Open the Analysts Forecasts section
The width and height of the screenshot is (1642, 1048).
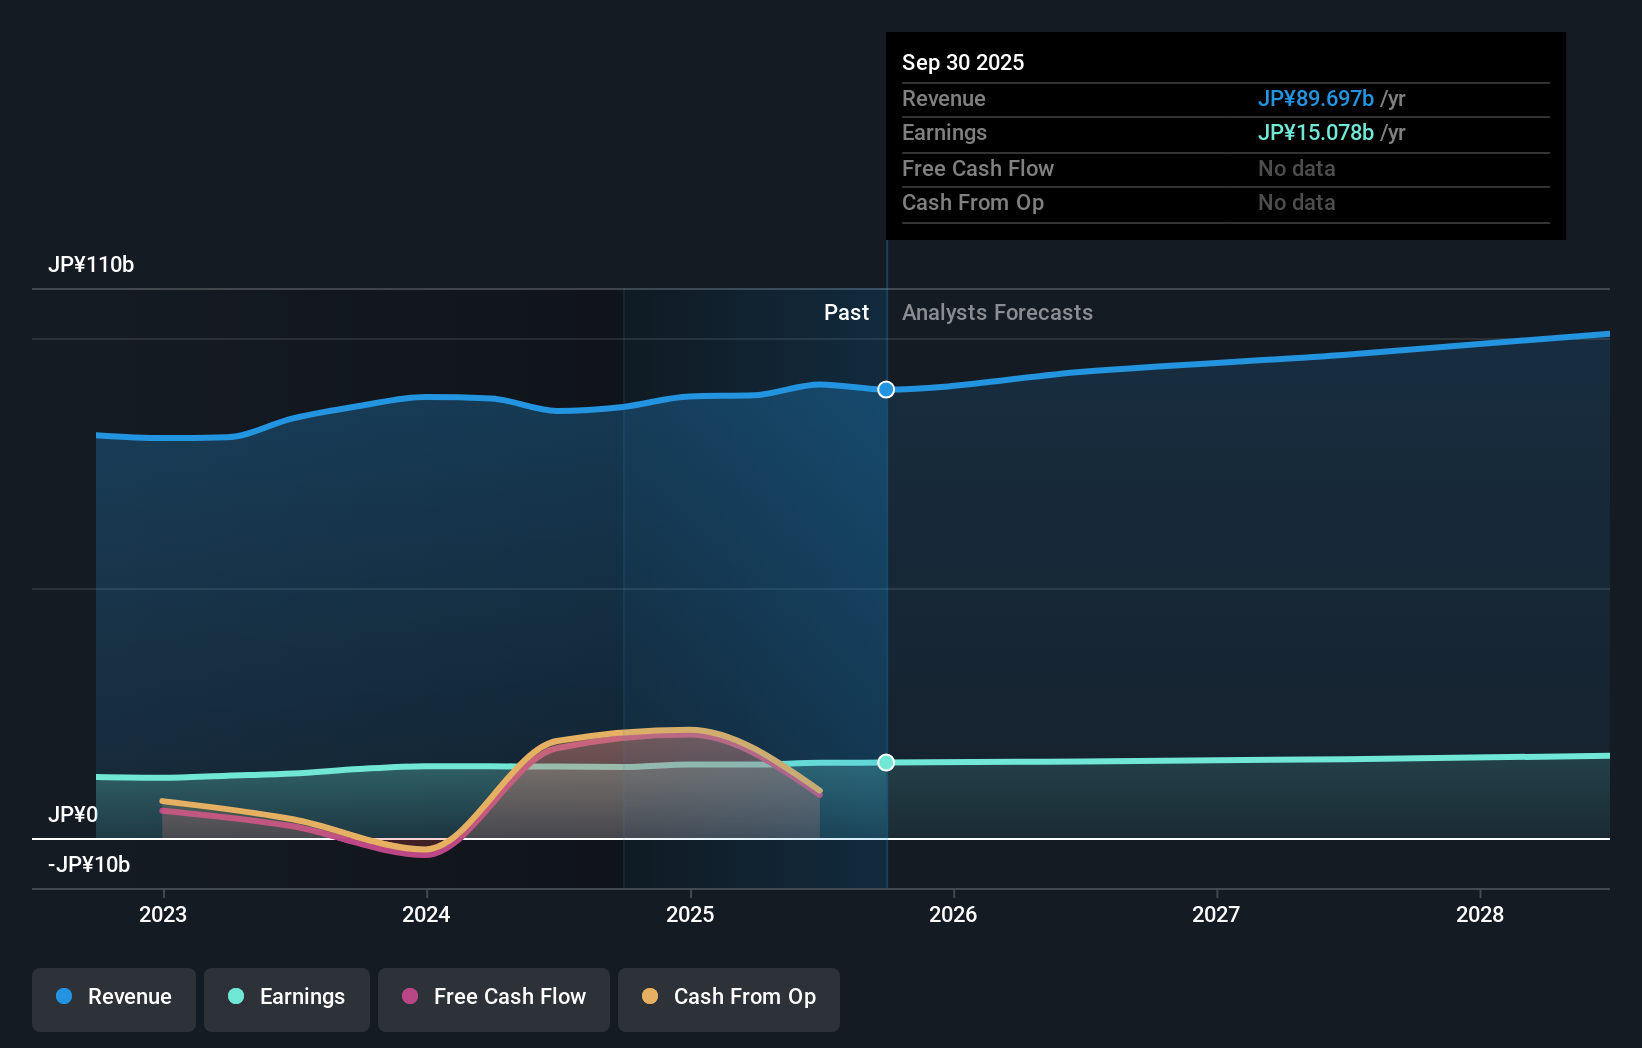(996, 312)
